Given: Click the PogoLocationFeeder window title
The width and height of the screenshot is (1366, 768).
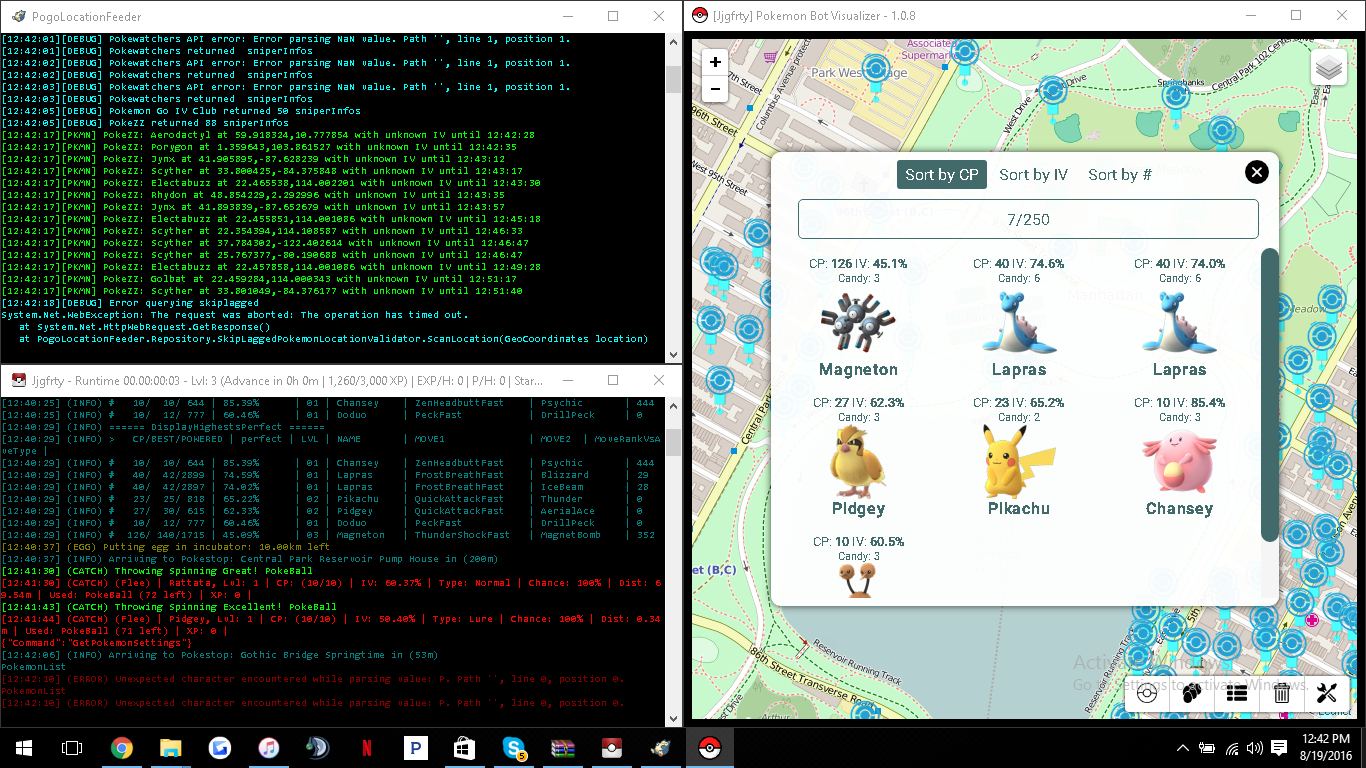Looking at the screenshot, I should [x=87, y=17].
